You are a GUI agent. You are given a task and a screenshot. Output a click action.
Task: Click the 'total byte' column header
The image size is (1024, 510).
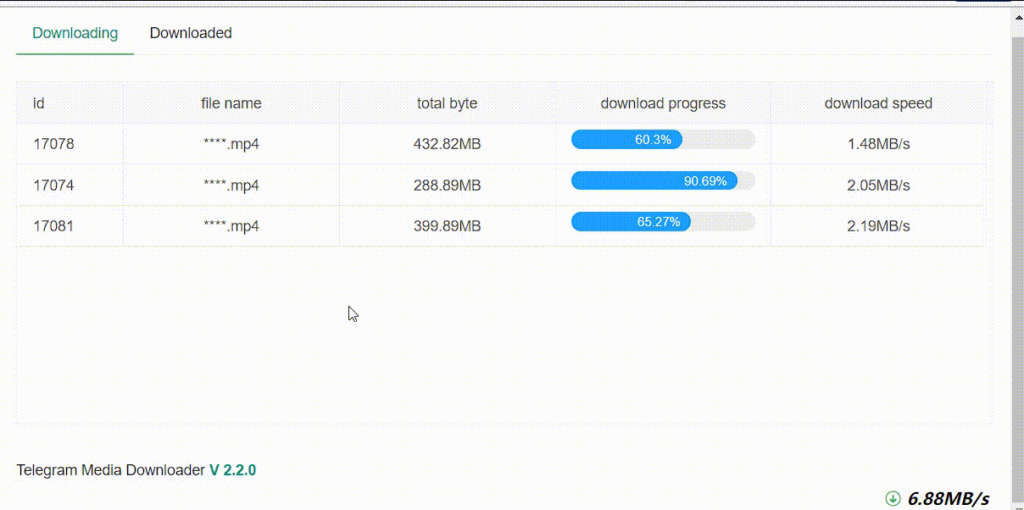click(x=447, y=103)
